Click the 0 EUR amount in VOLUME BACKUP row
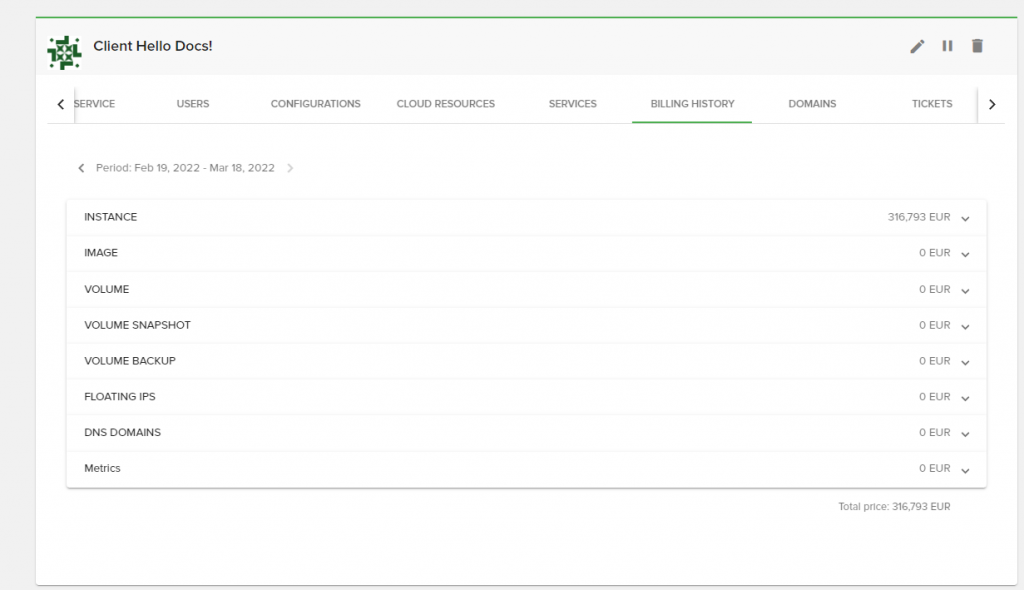 pos(935,361)
